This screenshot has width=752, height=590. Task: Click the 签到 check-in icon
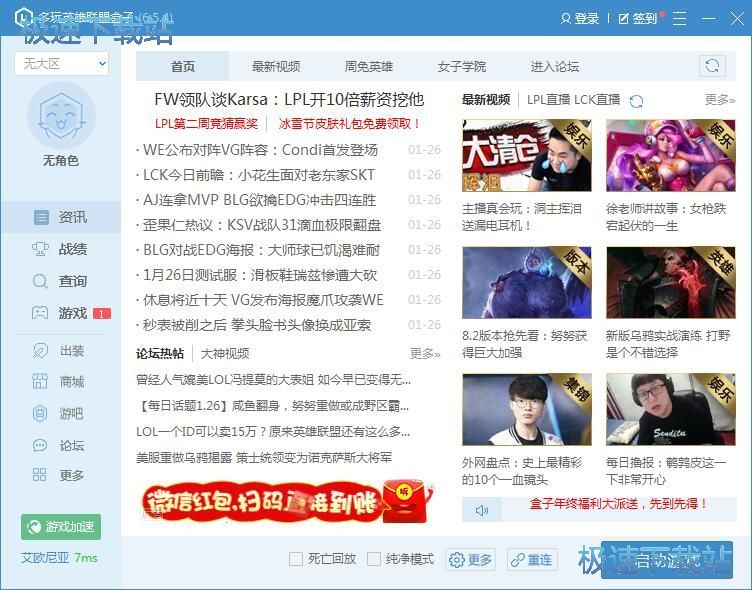click(x=623, y=19)
